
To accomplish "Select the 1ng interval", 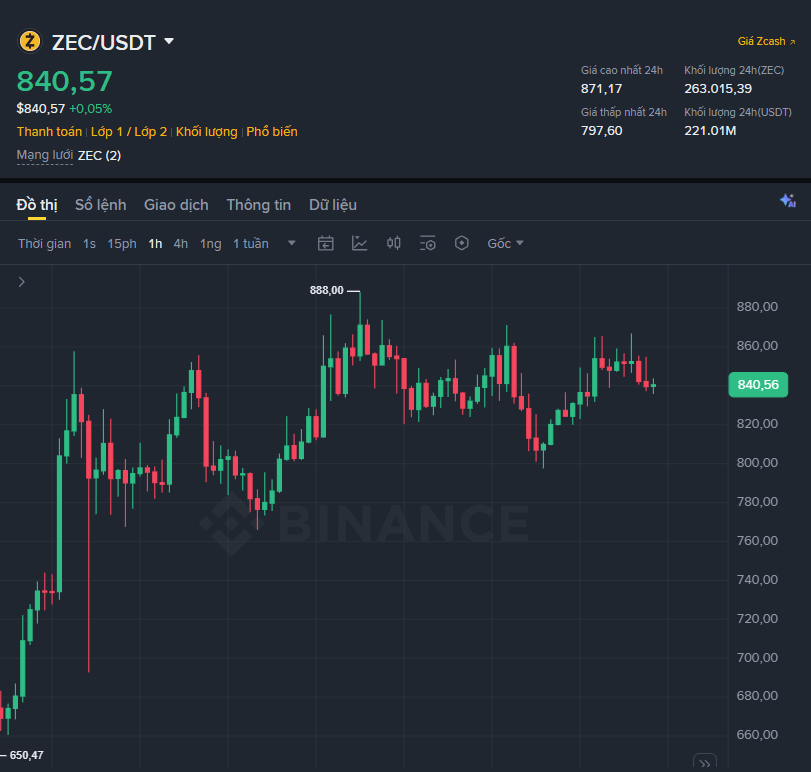I will (211, 244).
